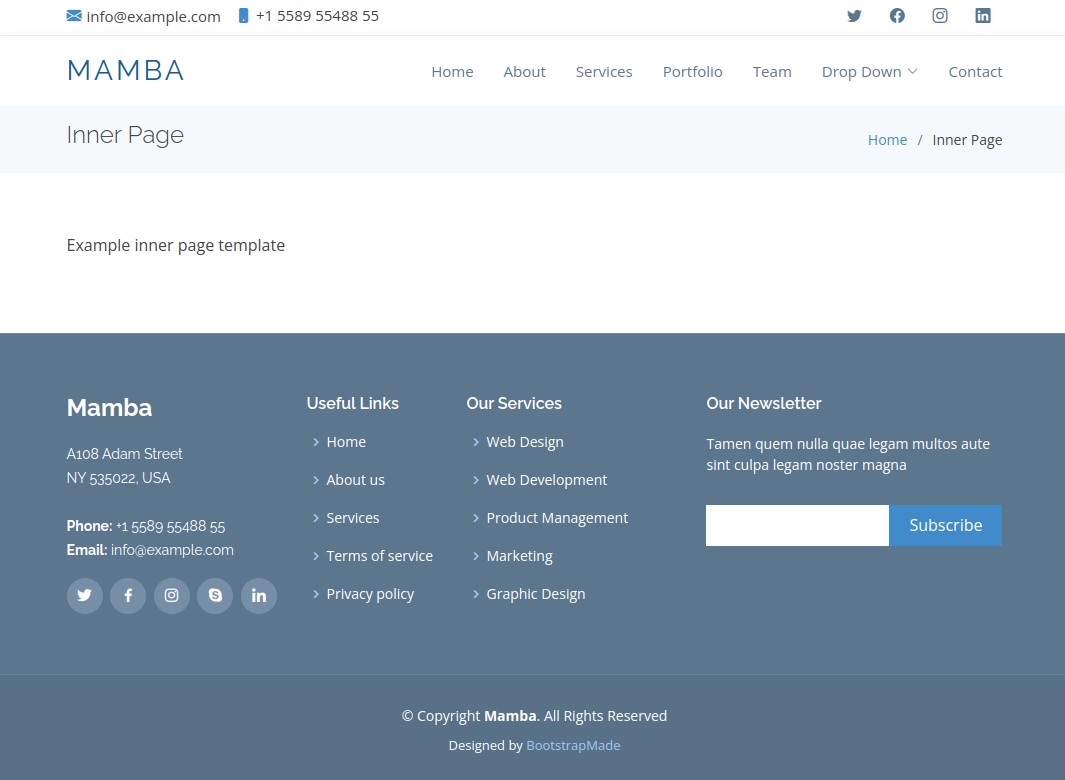This screenshot has width=1065, height=780.
Task: Expand the Drop Down navigation menu
Action: pos(869,72)
